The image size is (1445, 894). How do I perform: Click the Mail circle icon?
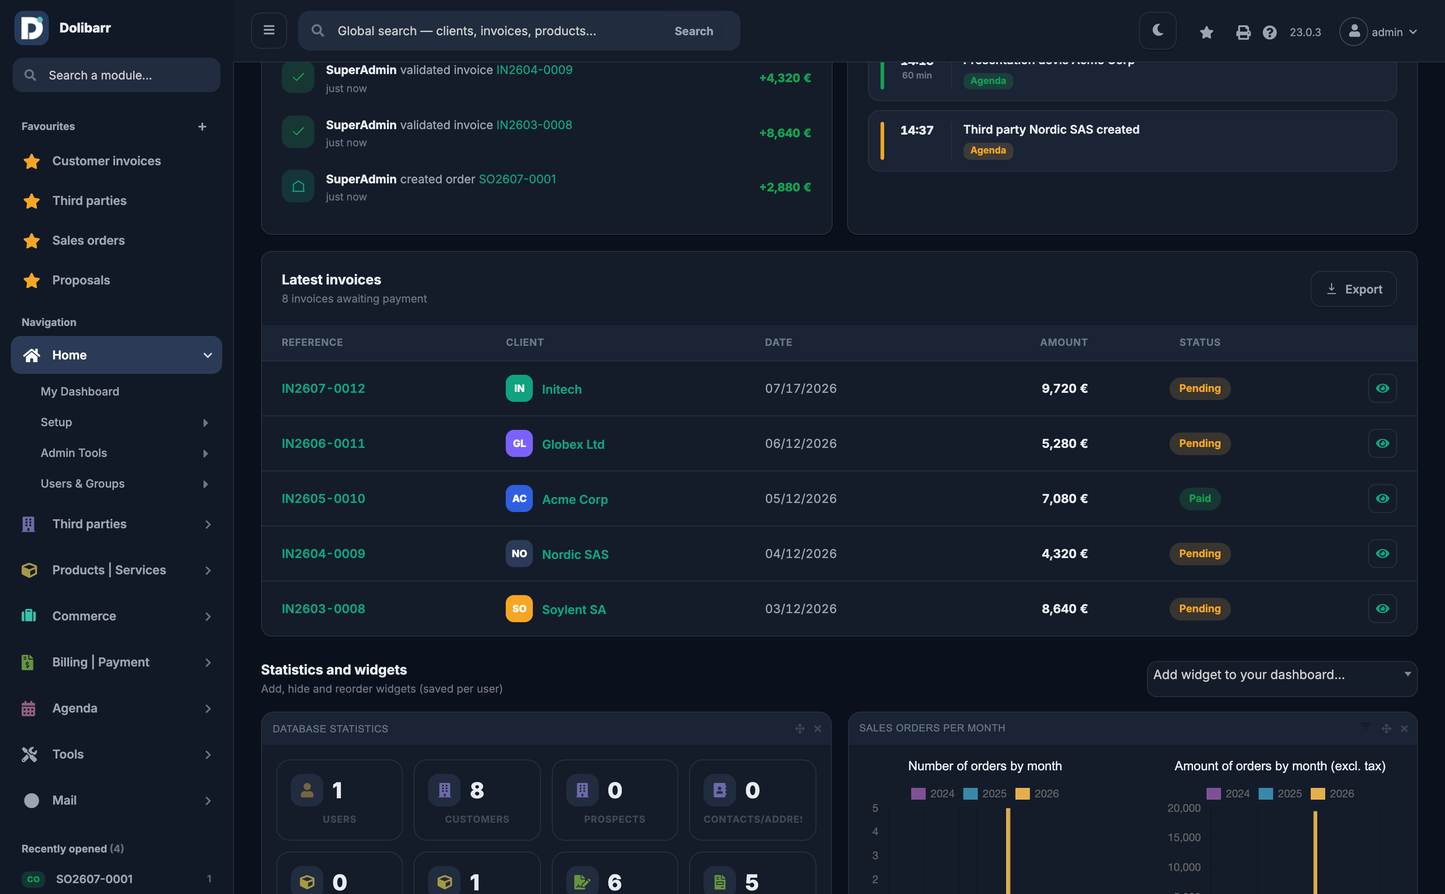pyautogui.click(x=31, y=800)
